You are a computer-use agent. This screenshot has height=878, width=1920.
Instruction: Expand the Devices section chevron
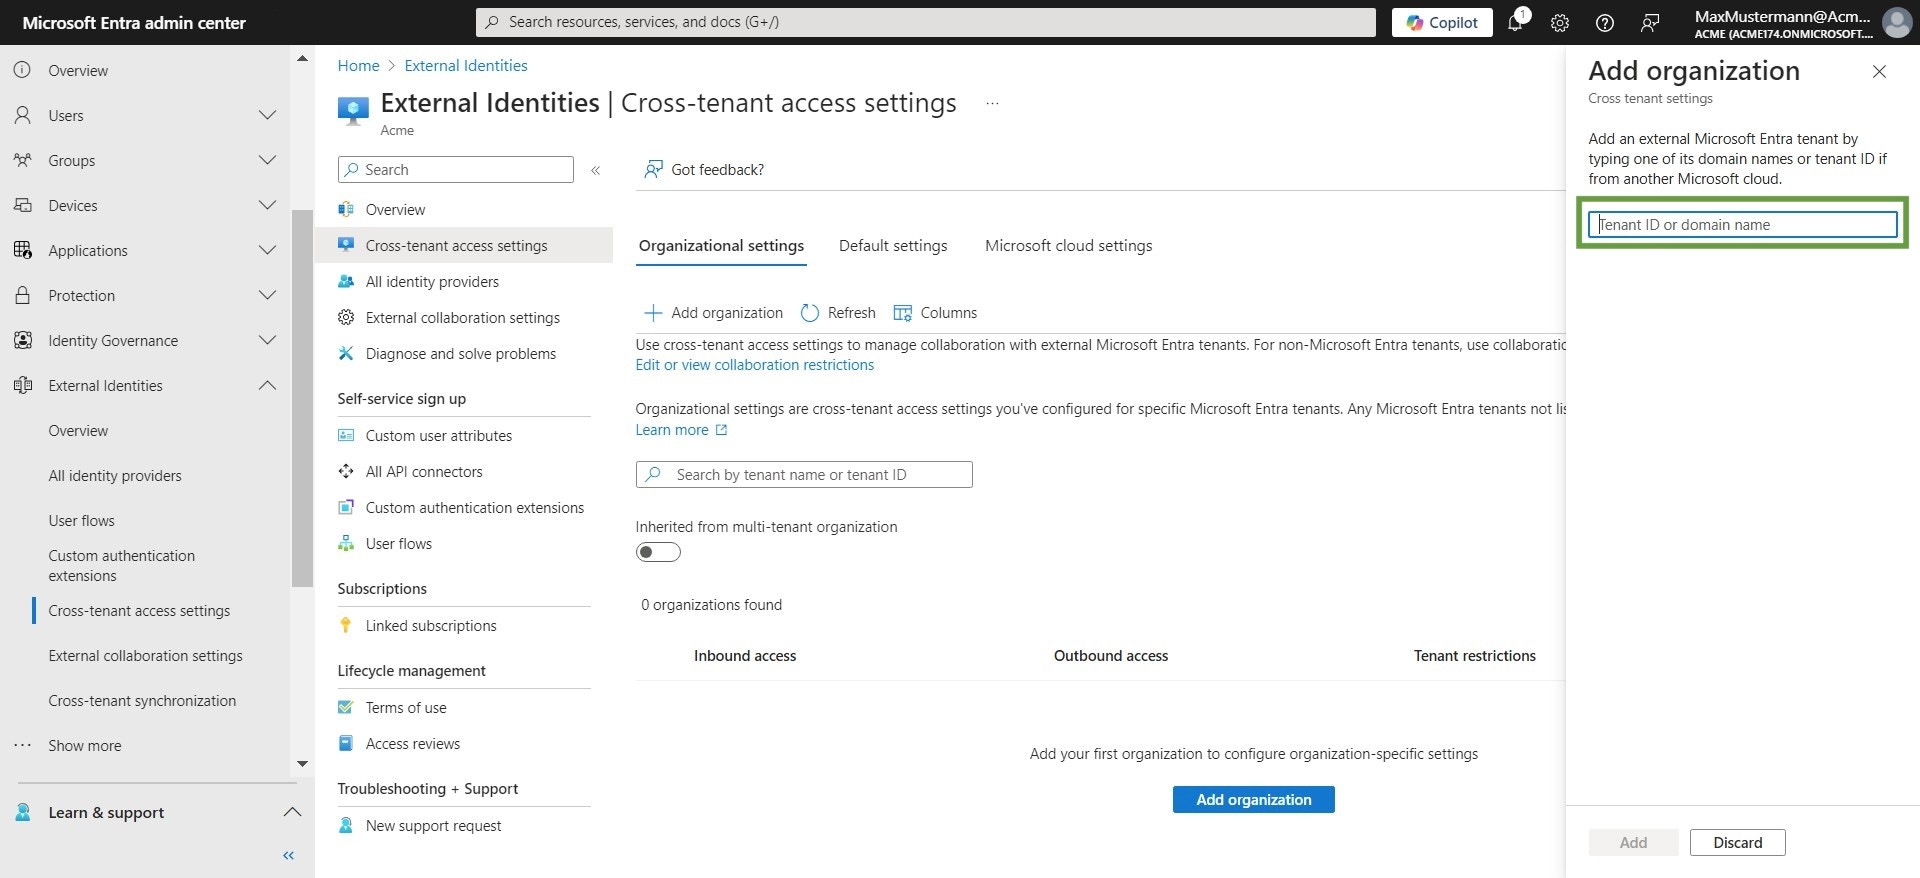pos(267,205)
